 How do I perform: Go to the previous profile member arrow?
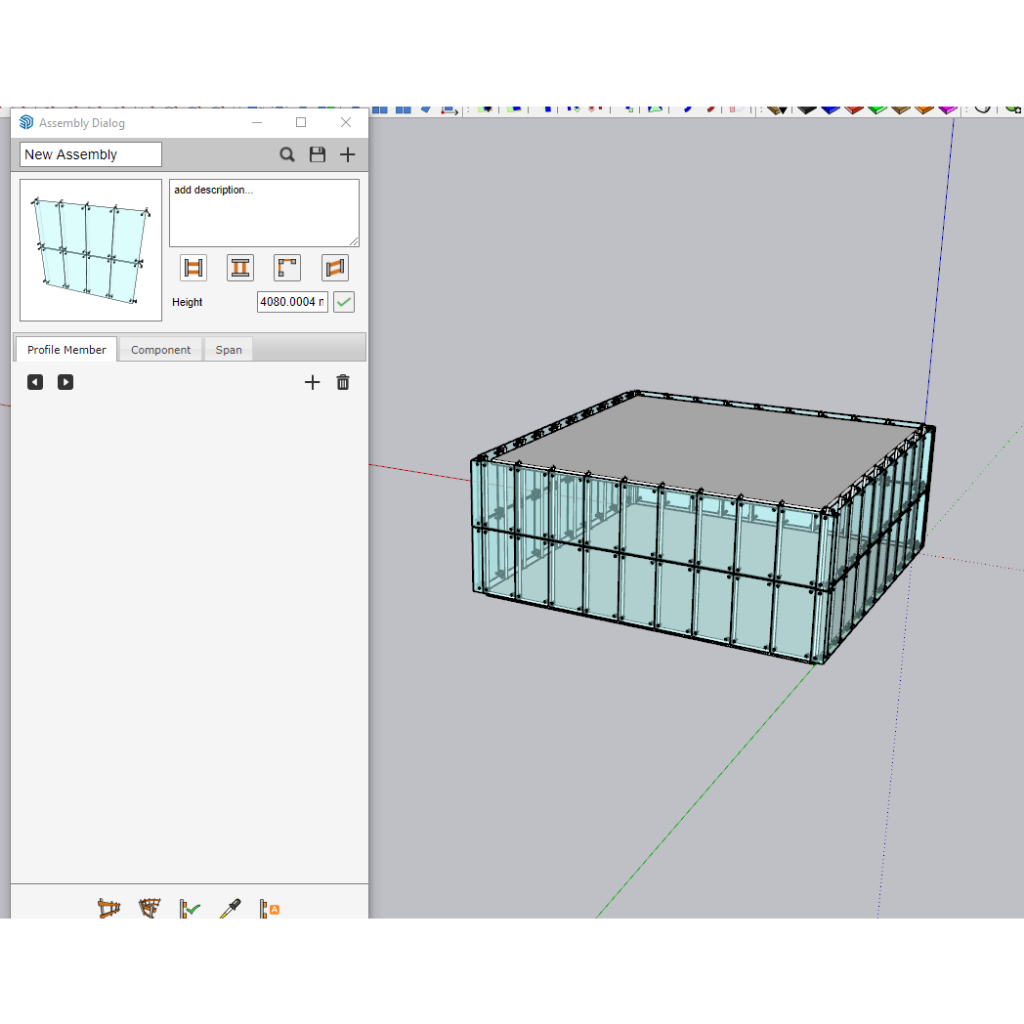pyautogui.click(x=35, y=382)
